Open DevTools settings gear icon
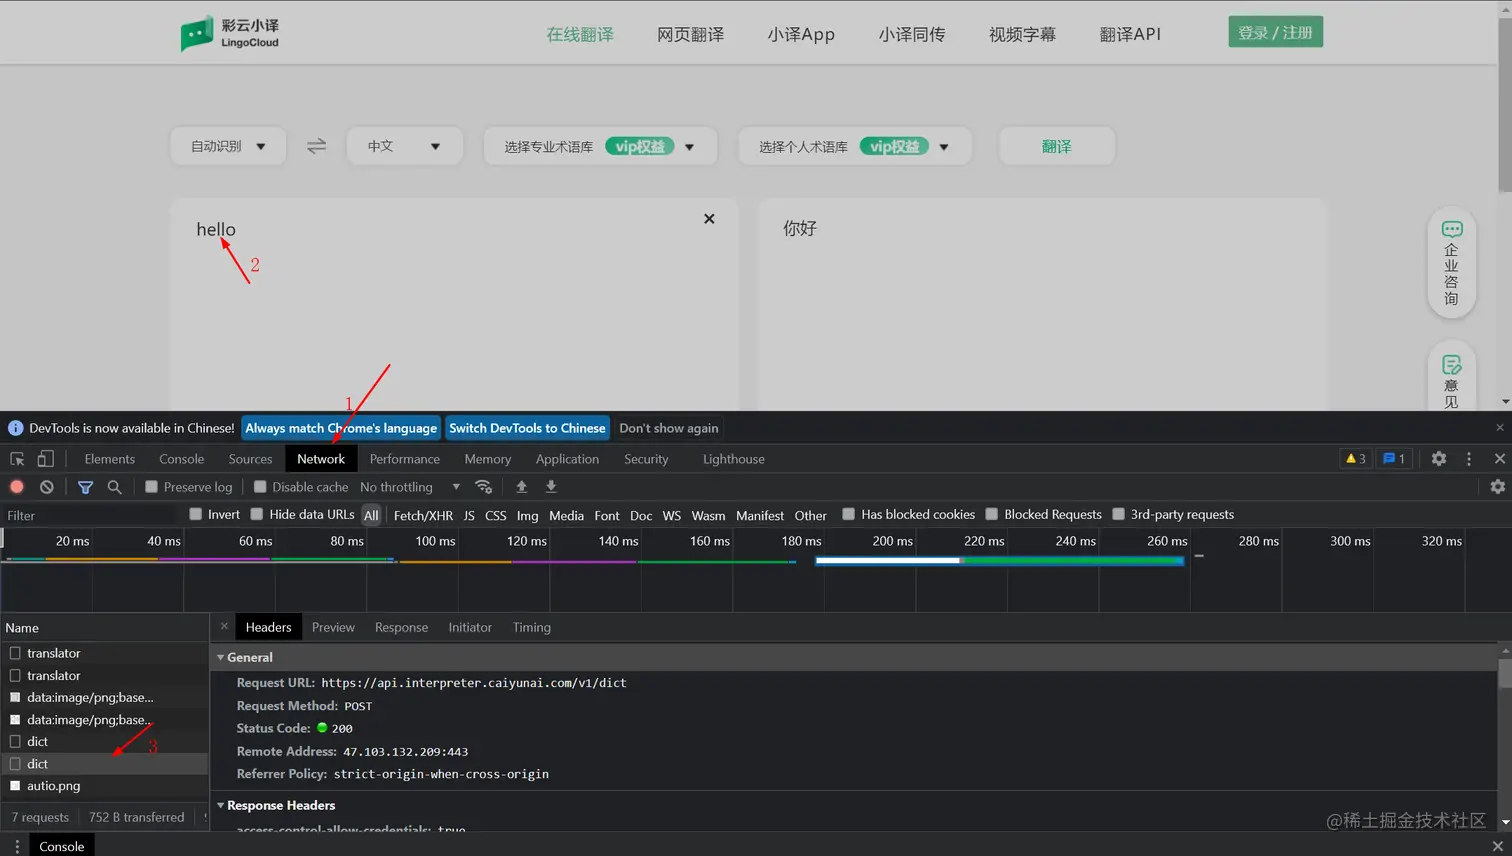1512x856 pixels. coord(1439,459)
